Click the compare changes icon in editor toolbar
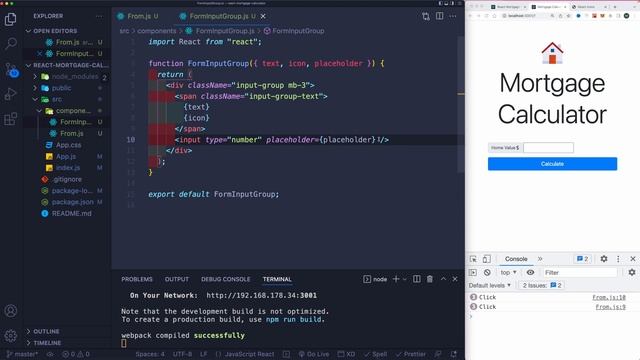The height and width of the screenshot is (360, 640). tap(426, 16)
